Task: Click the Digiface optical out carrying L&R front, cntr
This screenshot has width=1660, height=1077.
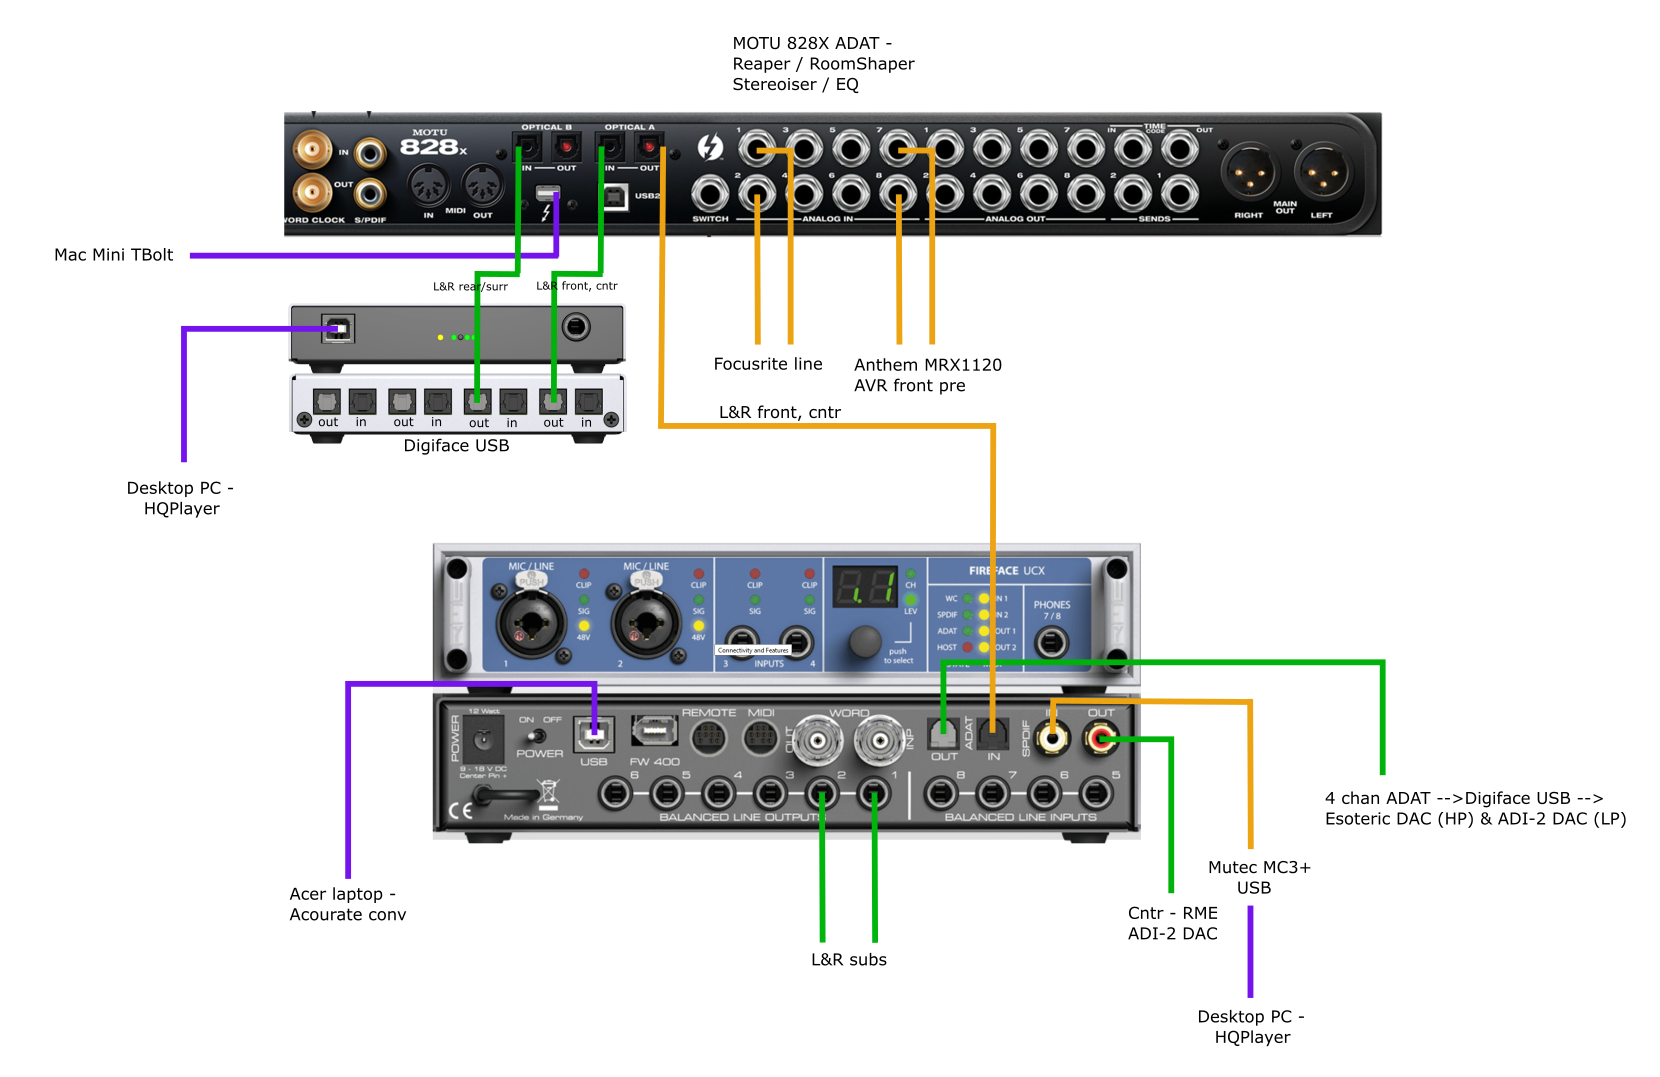Action: point(553,401)
